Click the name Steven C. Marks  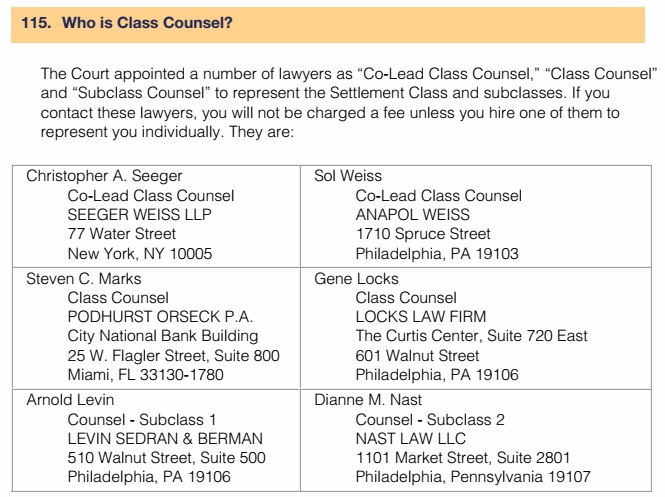pos(84,279)
